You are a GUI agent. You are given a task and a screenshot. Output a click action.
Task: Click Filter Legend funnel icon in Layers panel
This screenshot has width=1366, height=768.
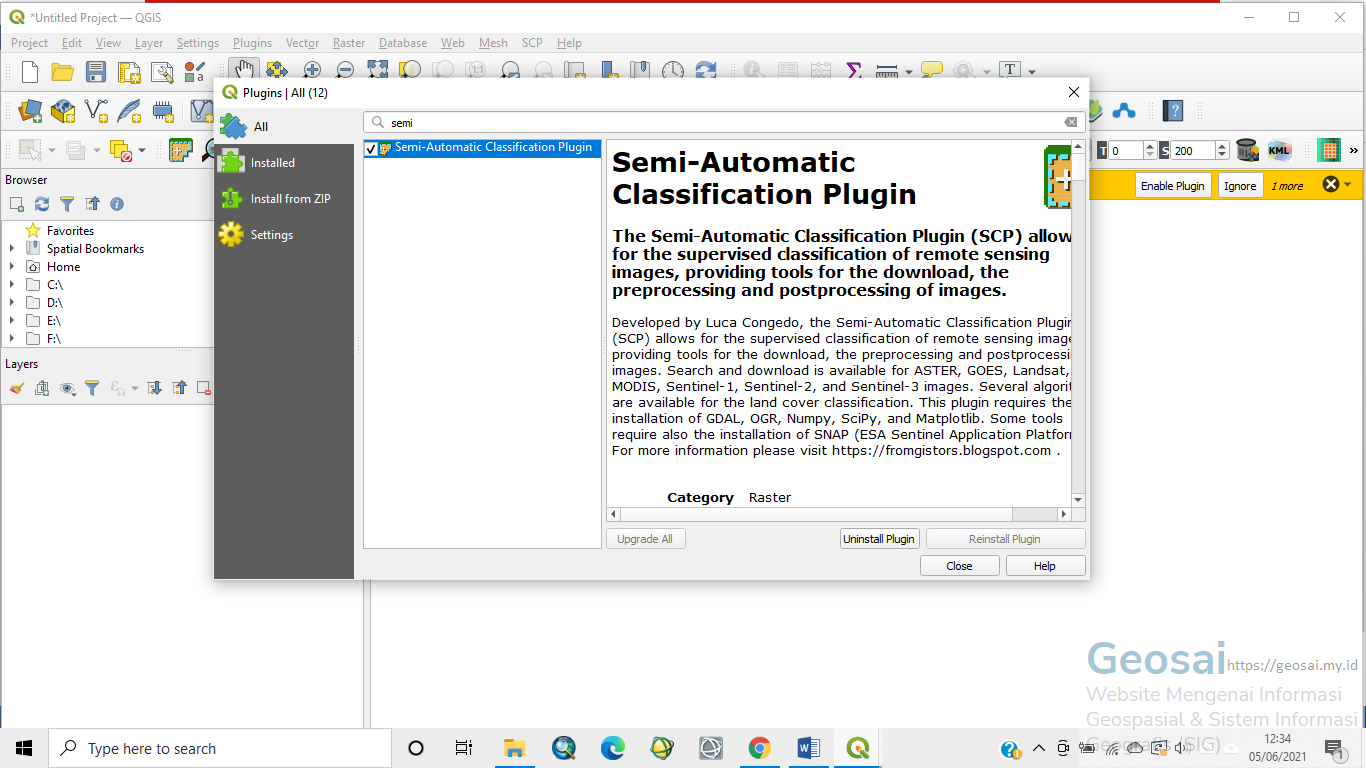[92, 388]
